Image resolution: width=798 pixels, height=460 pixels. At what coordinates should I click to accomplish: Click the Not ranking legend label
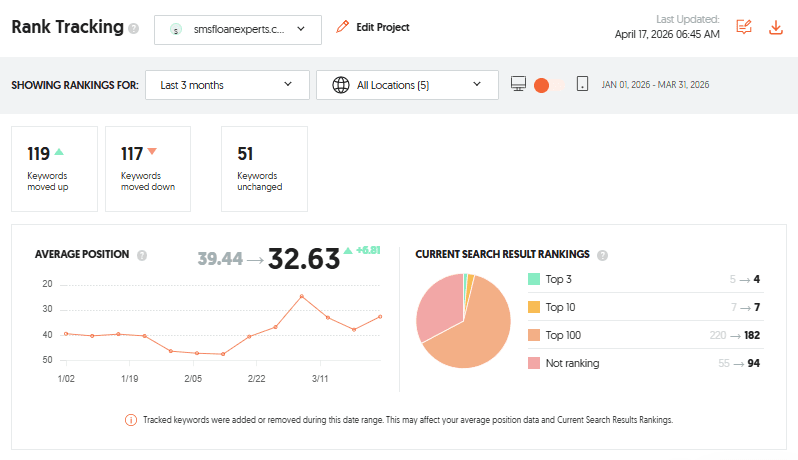point(573,363)
